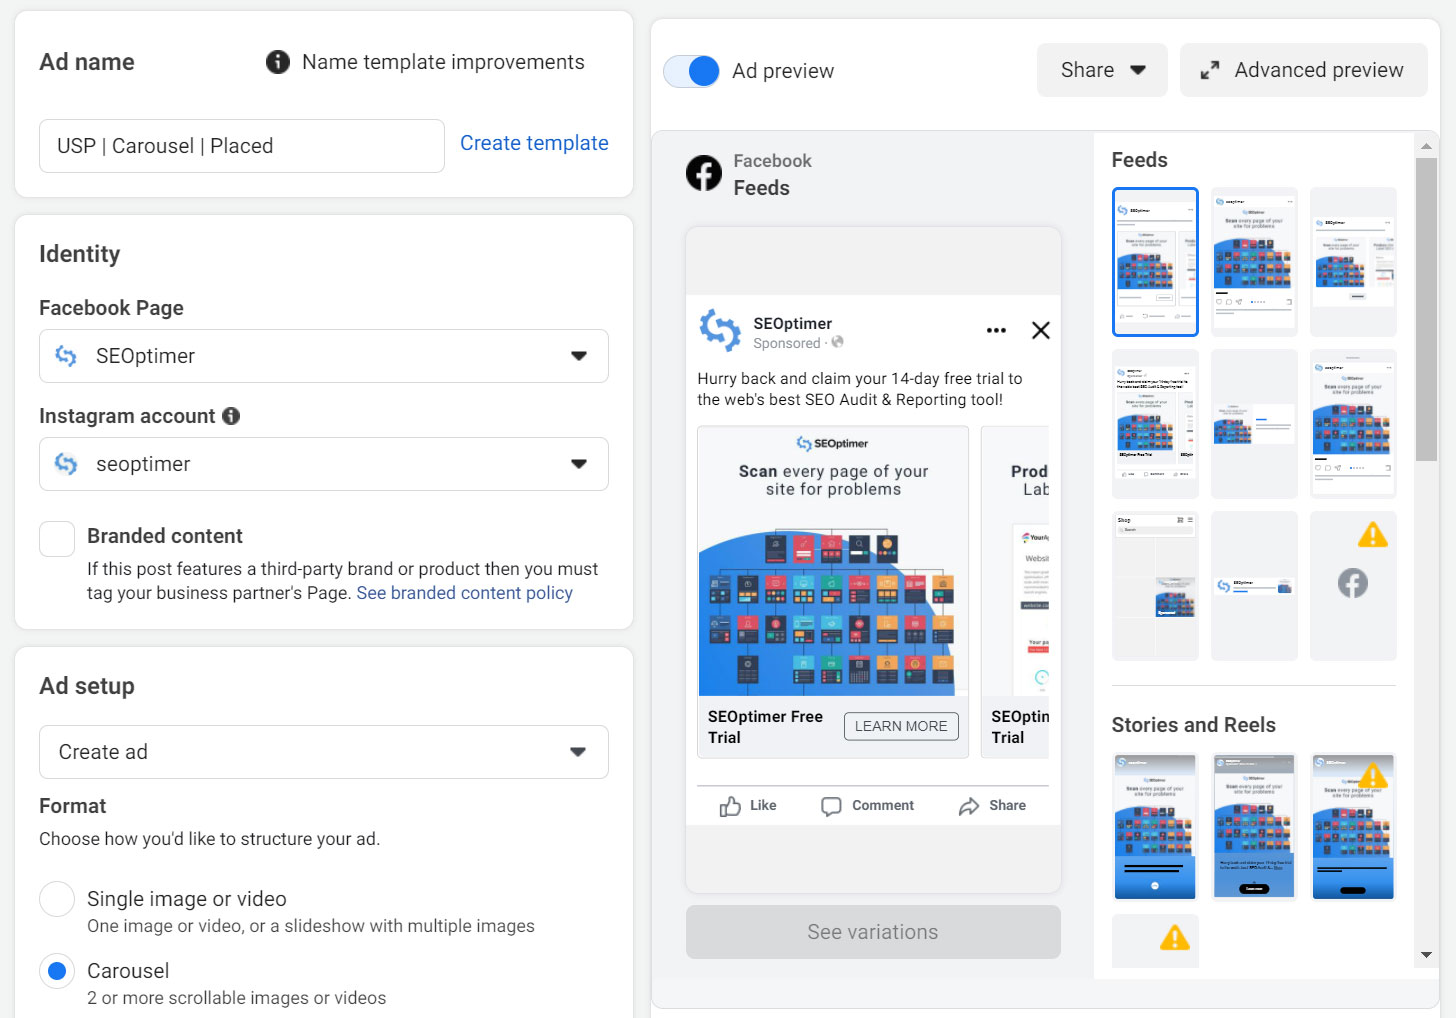The image size is (1456, 1018).
Task: Click the Instagram account info icon
Action: tap(231, 416)
